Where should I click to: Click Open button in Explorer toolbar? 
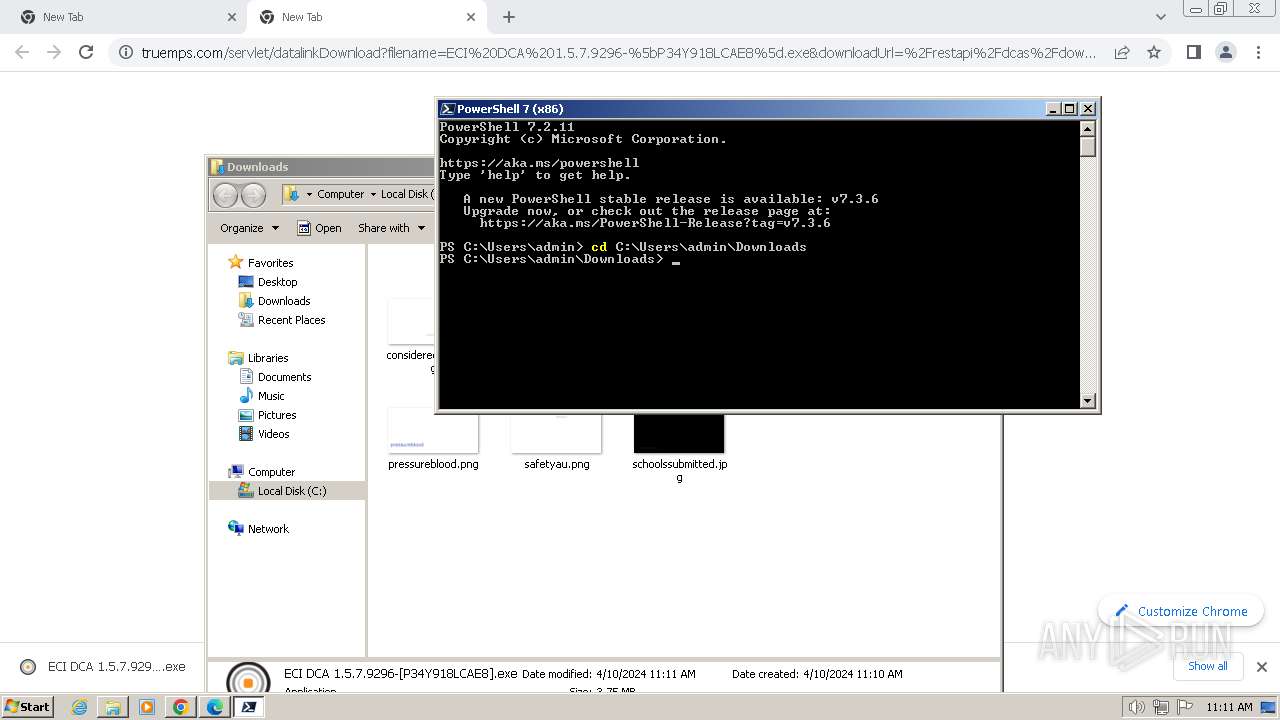(x=319, y=228)
